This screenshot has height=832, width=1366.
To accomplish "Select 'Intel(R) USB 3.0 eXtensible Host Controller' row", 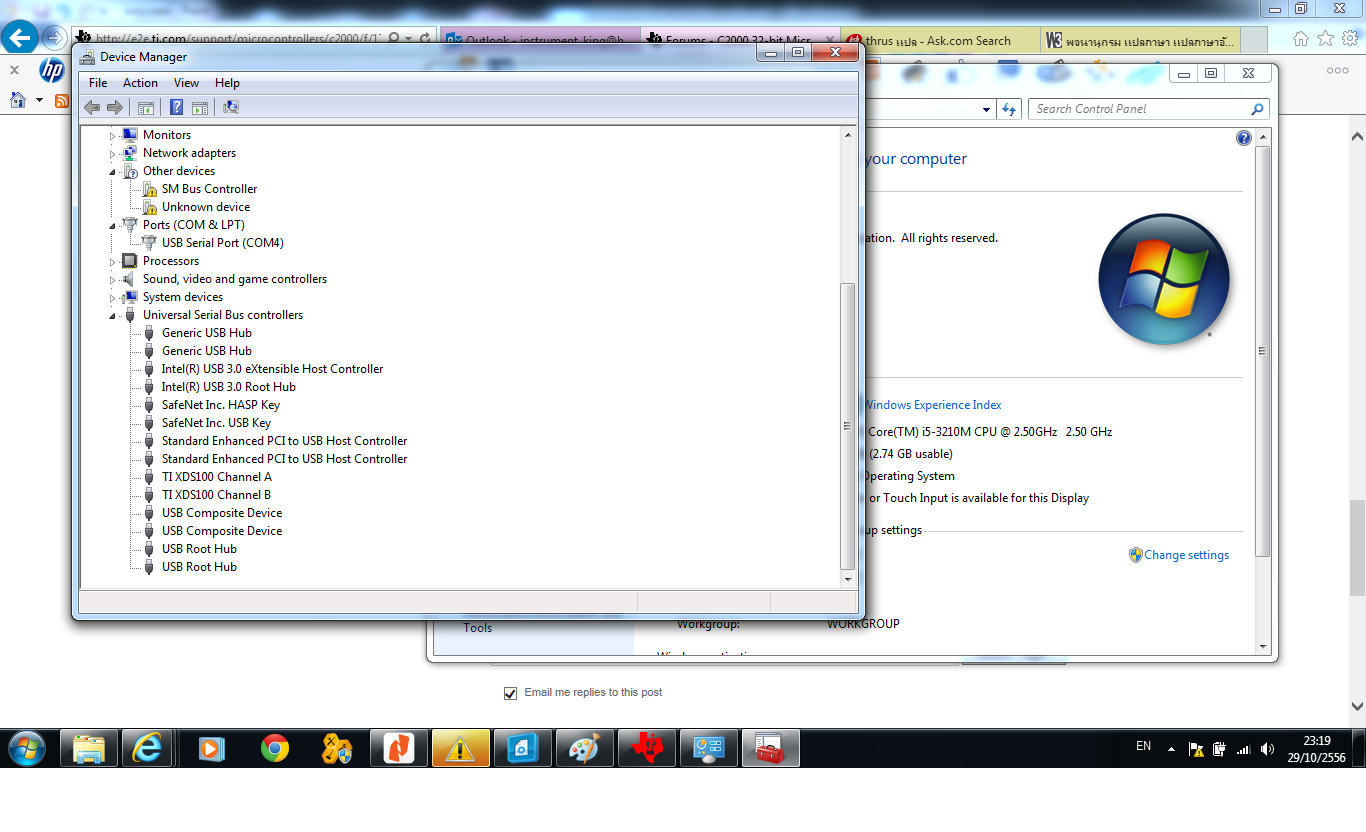I will (272, 369).
